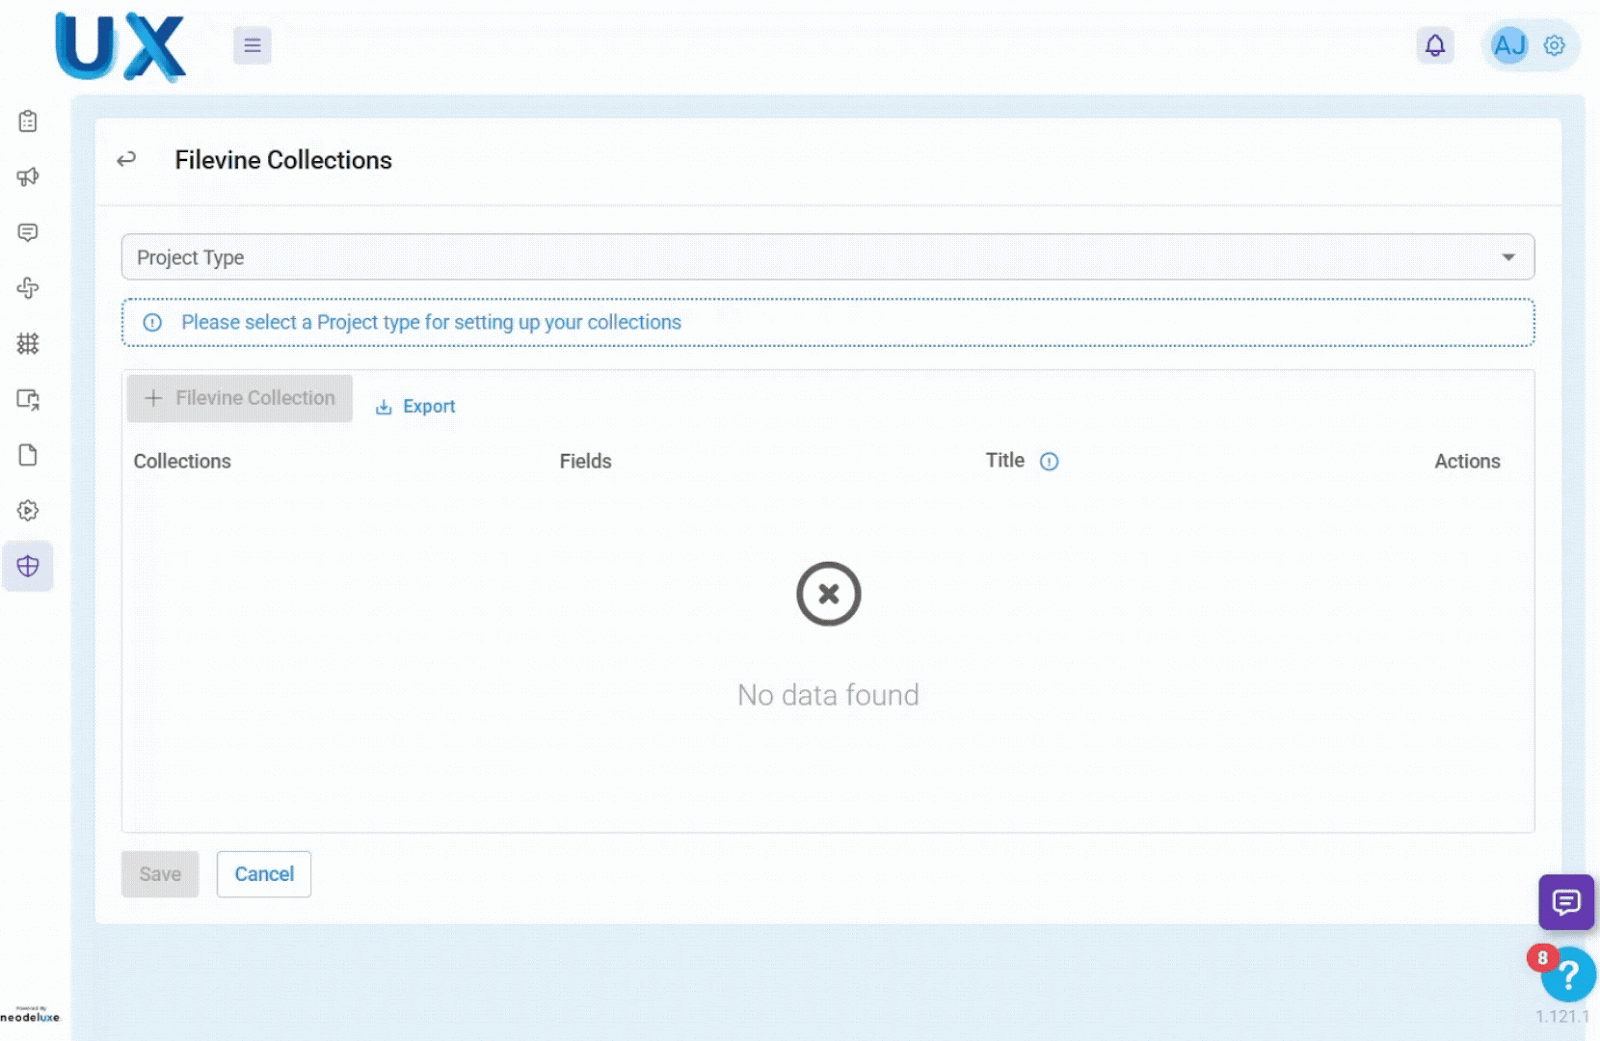Screen dimensions: 1600x1041
Task: Open the shield sidebar icon
Action: [28, 566]
